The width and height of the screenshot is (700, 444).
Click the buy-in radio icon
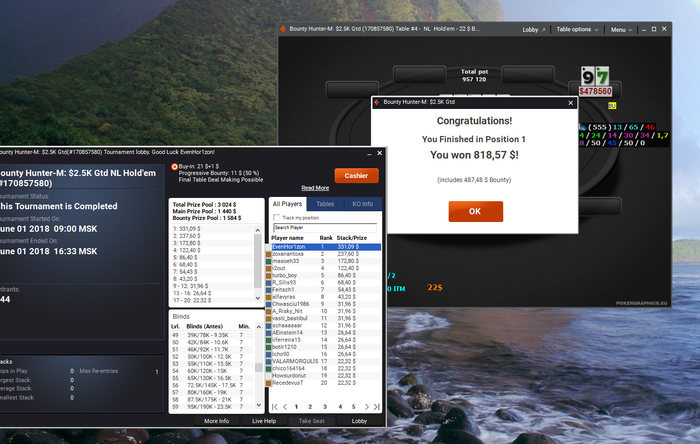point(175,166)
